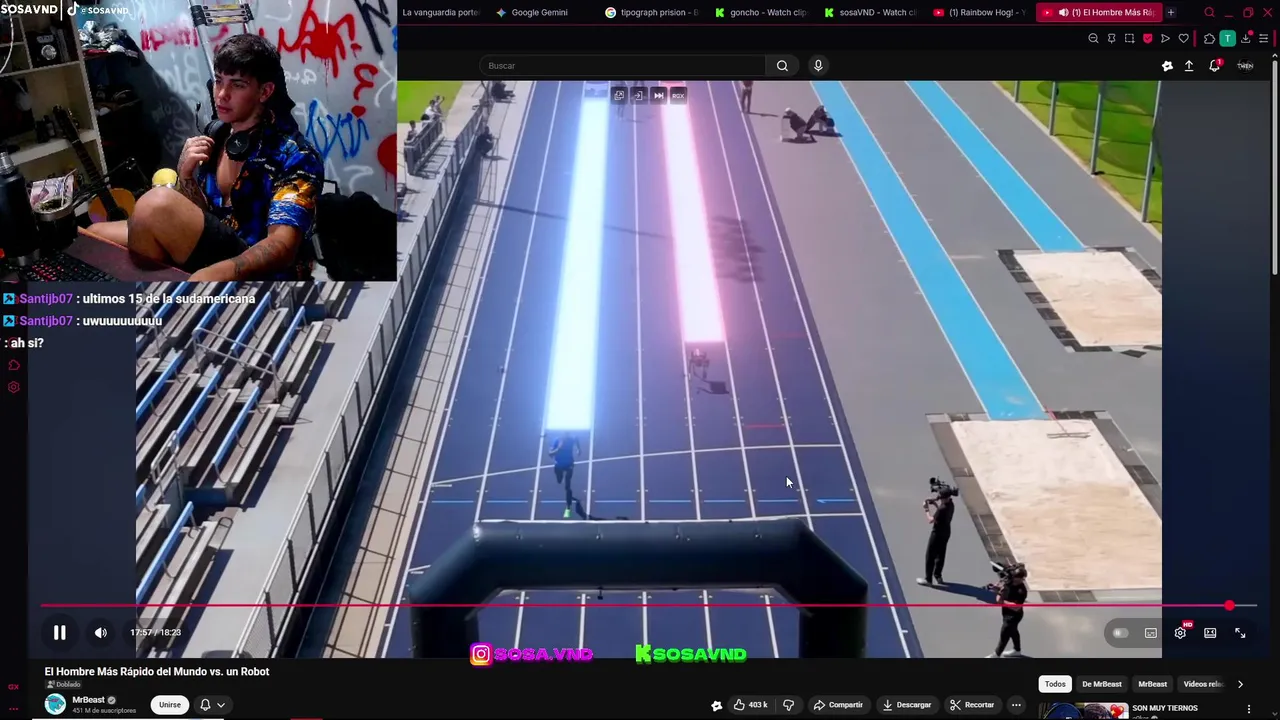Image resolution: width=1280 pixels, height=720 pixels.
Task: Open a new browser tab
Action: (x=1171, y=13)
